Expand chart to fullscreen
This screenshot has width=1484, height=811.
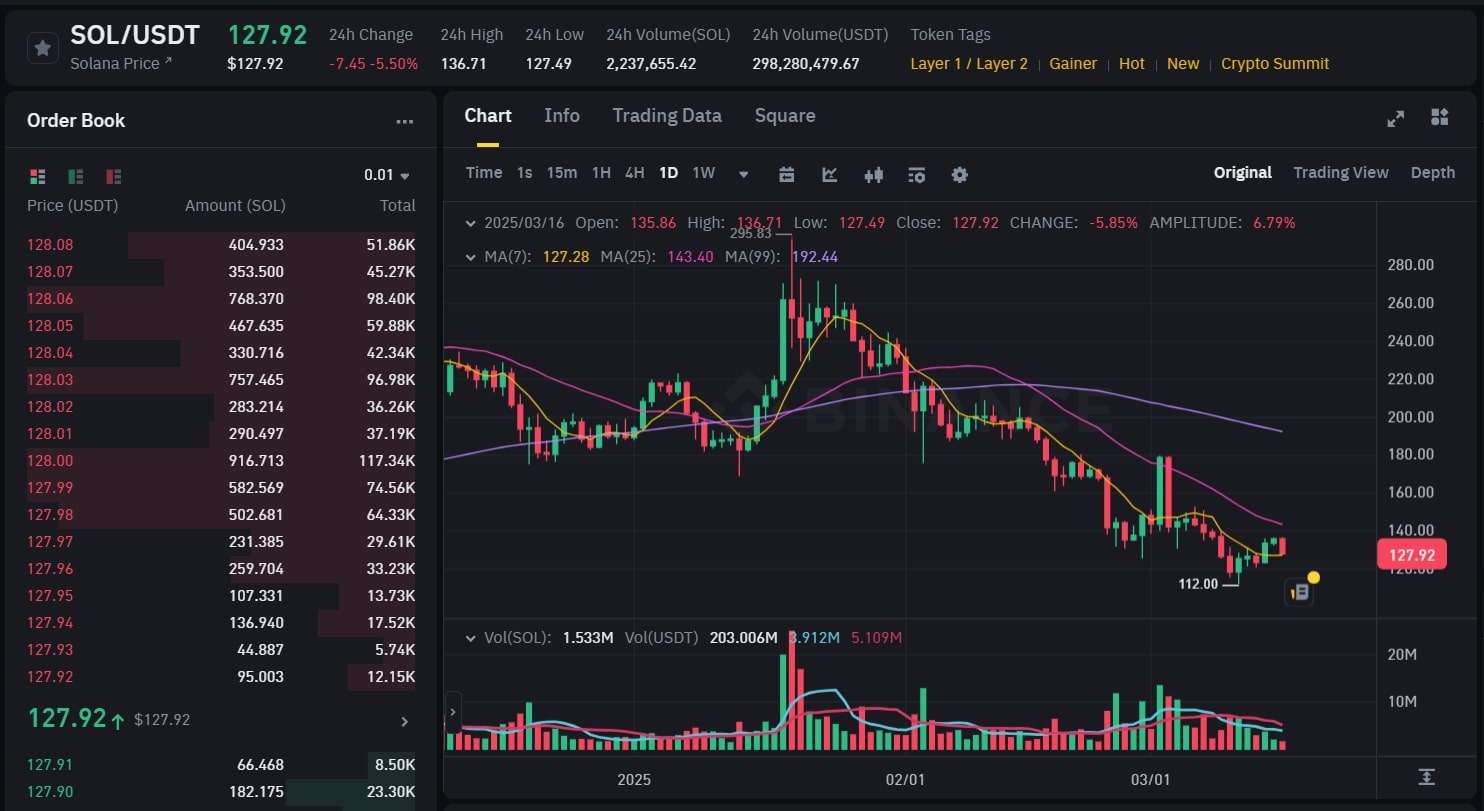click(1396, 118)
